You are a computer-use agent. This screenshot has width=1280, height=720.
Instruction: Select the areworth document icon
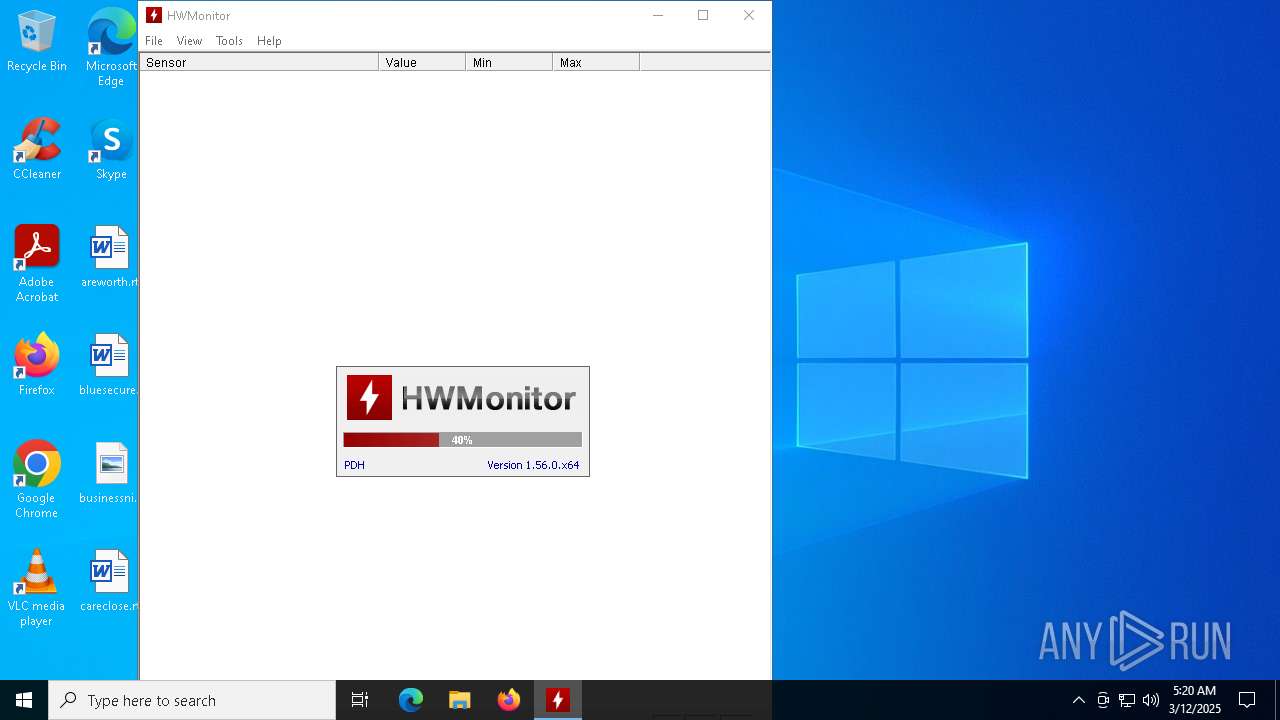tap(111, 257)
